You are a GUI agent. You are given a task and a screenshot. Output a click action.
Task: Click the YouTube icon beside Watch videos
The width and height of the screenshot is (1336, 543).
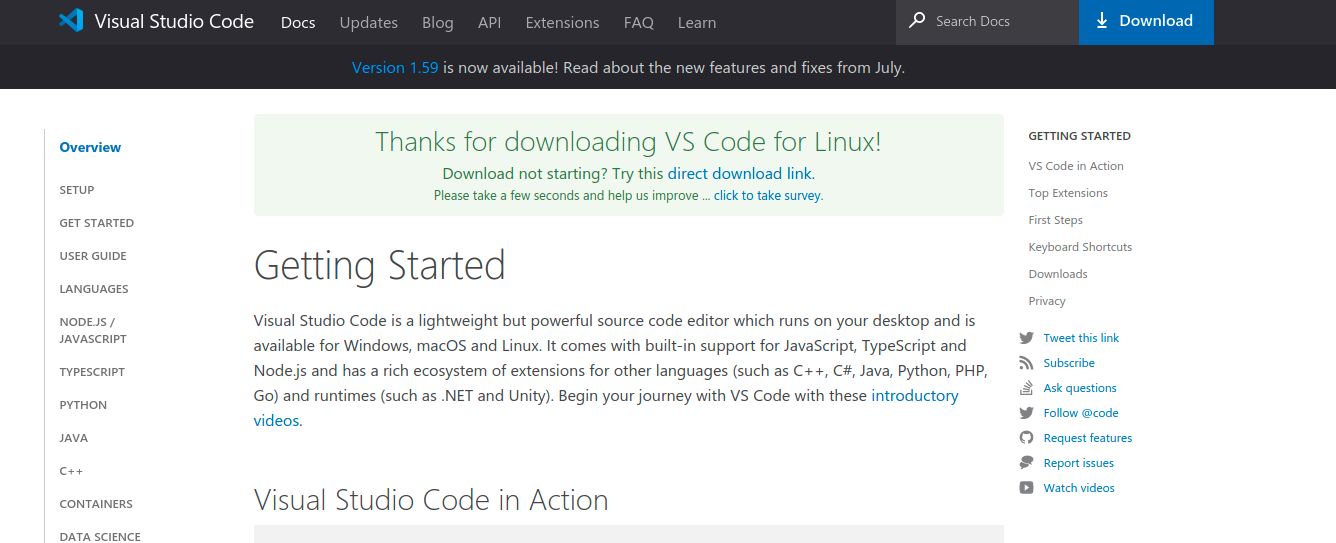1026,488
